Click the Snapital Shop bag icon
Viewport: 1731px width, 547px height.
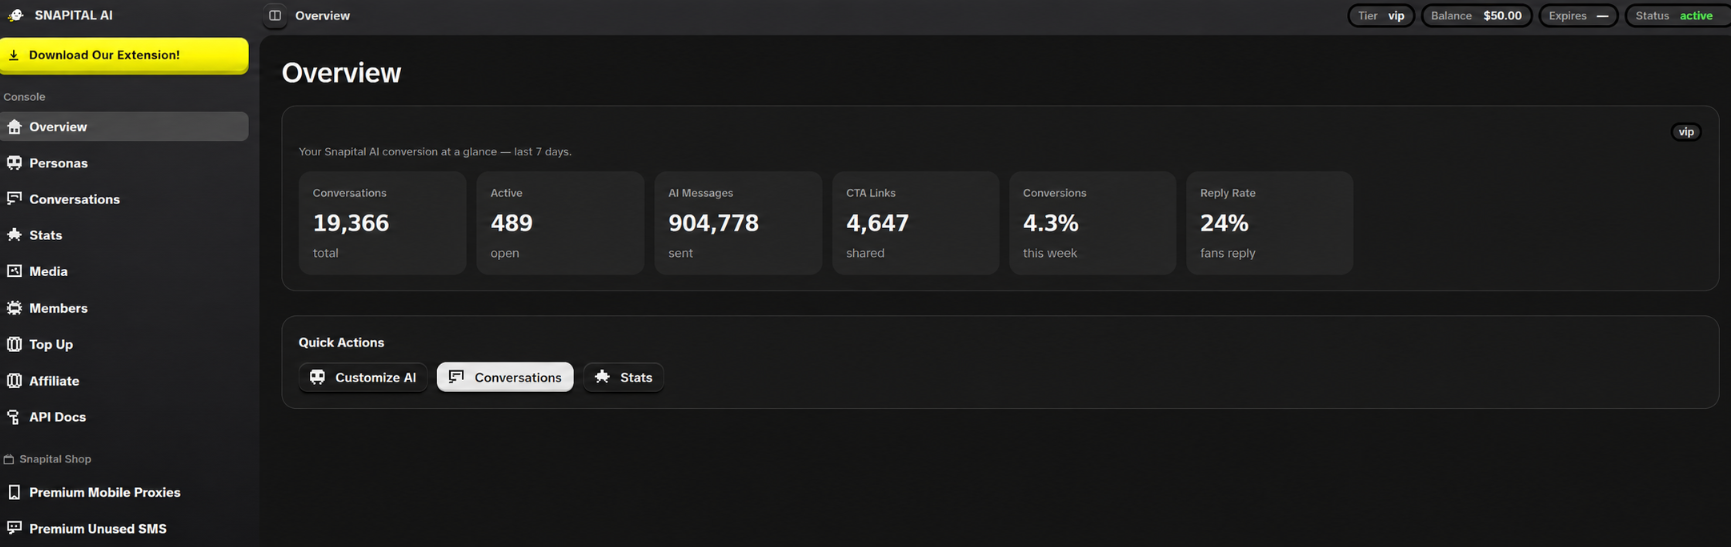click(9, 459)
